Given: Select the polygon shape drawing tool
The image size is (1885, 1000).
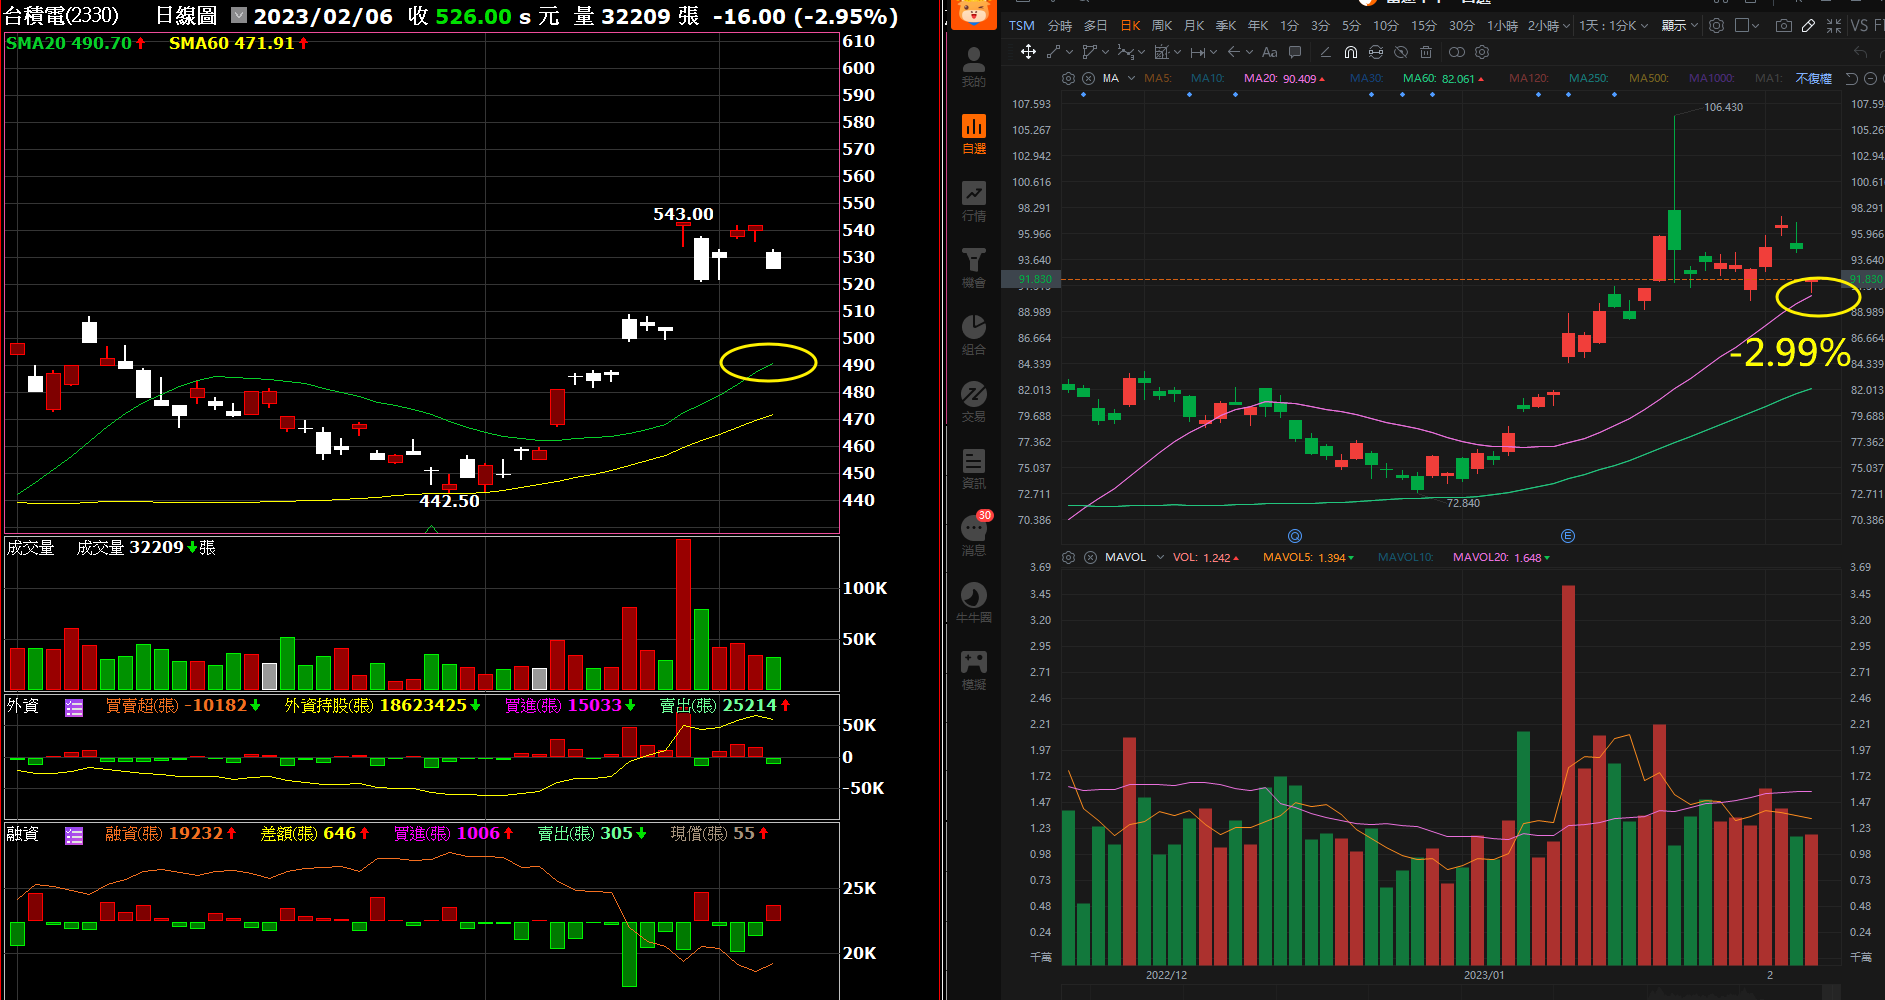Looking at the screenshot, I should click(1090, 52).
